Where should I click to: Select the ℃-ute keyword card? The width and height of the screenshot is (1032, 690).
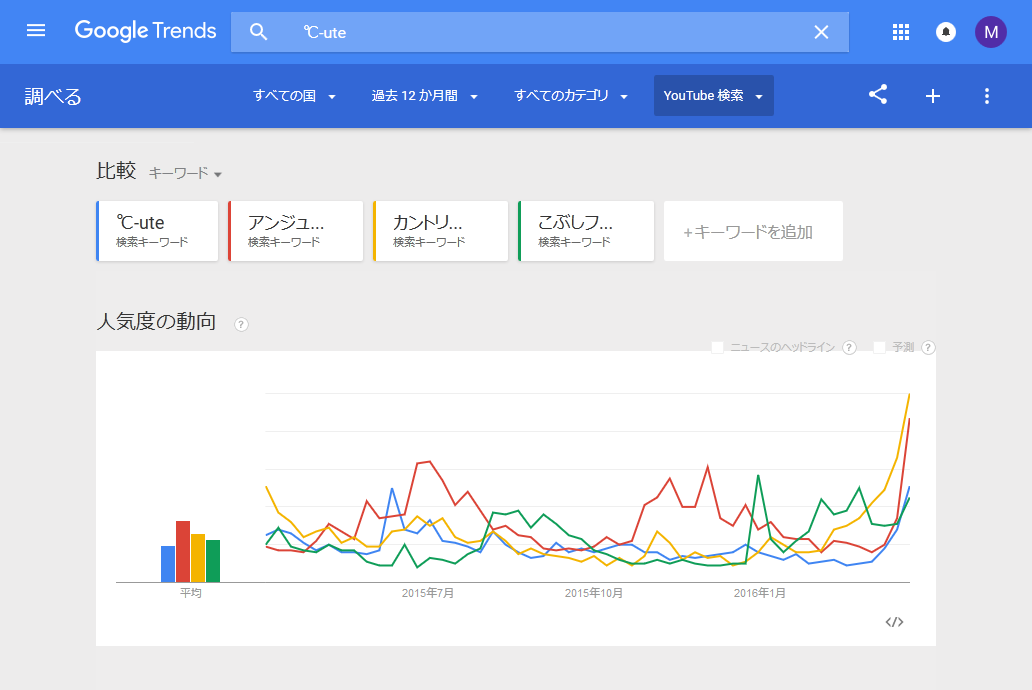point(157,231)
